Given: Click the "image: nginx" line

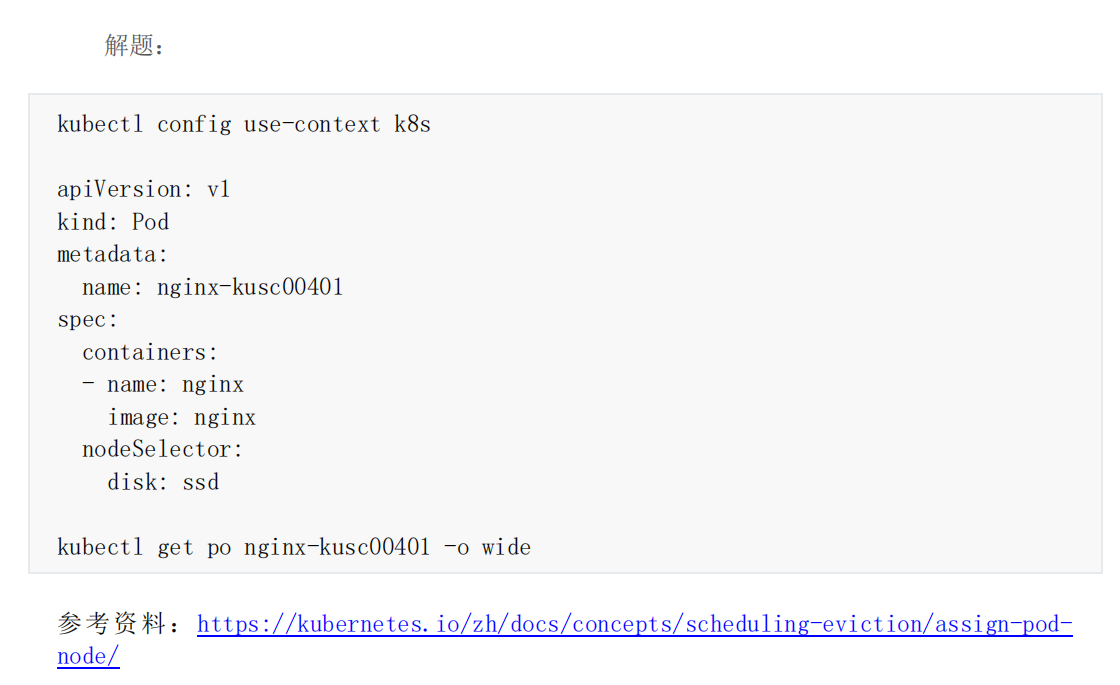Looking at the screenshot, I should [x=181, y=417].
